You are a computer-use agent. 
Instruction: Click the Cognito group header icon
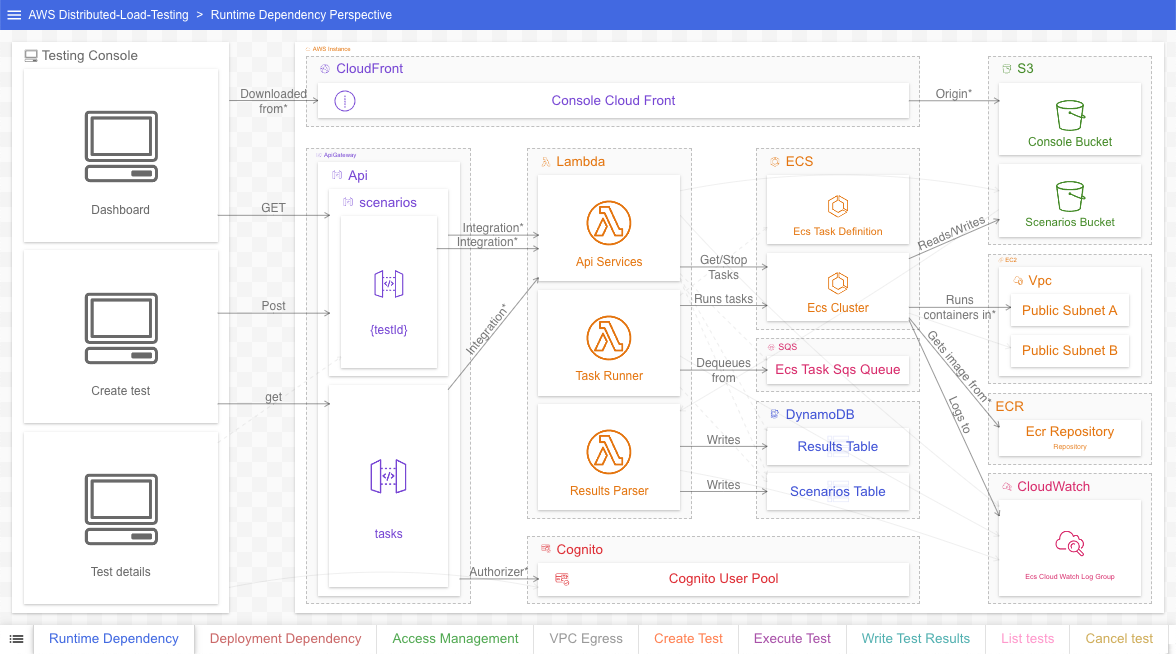546,550
